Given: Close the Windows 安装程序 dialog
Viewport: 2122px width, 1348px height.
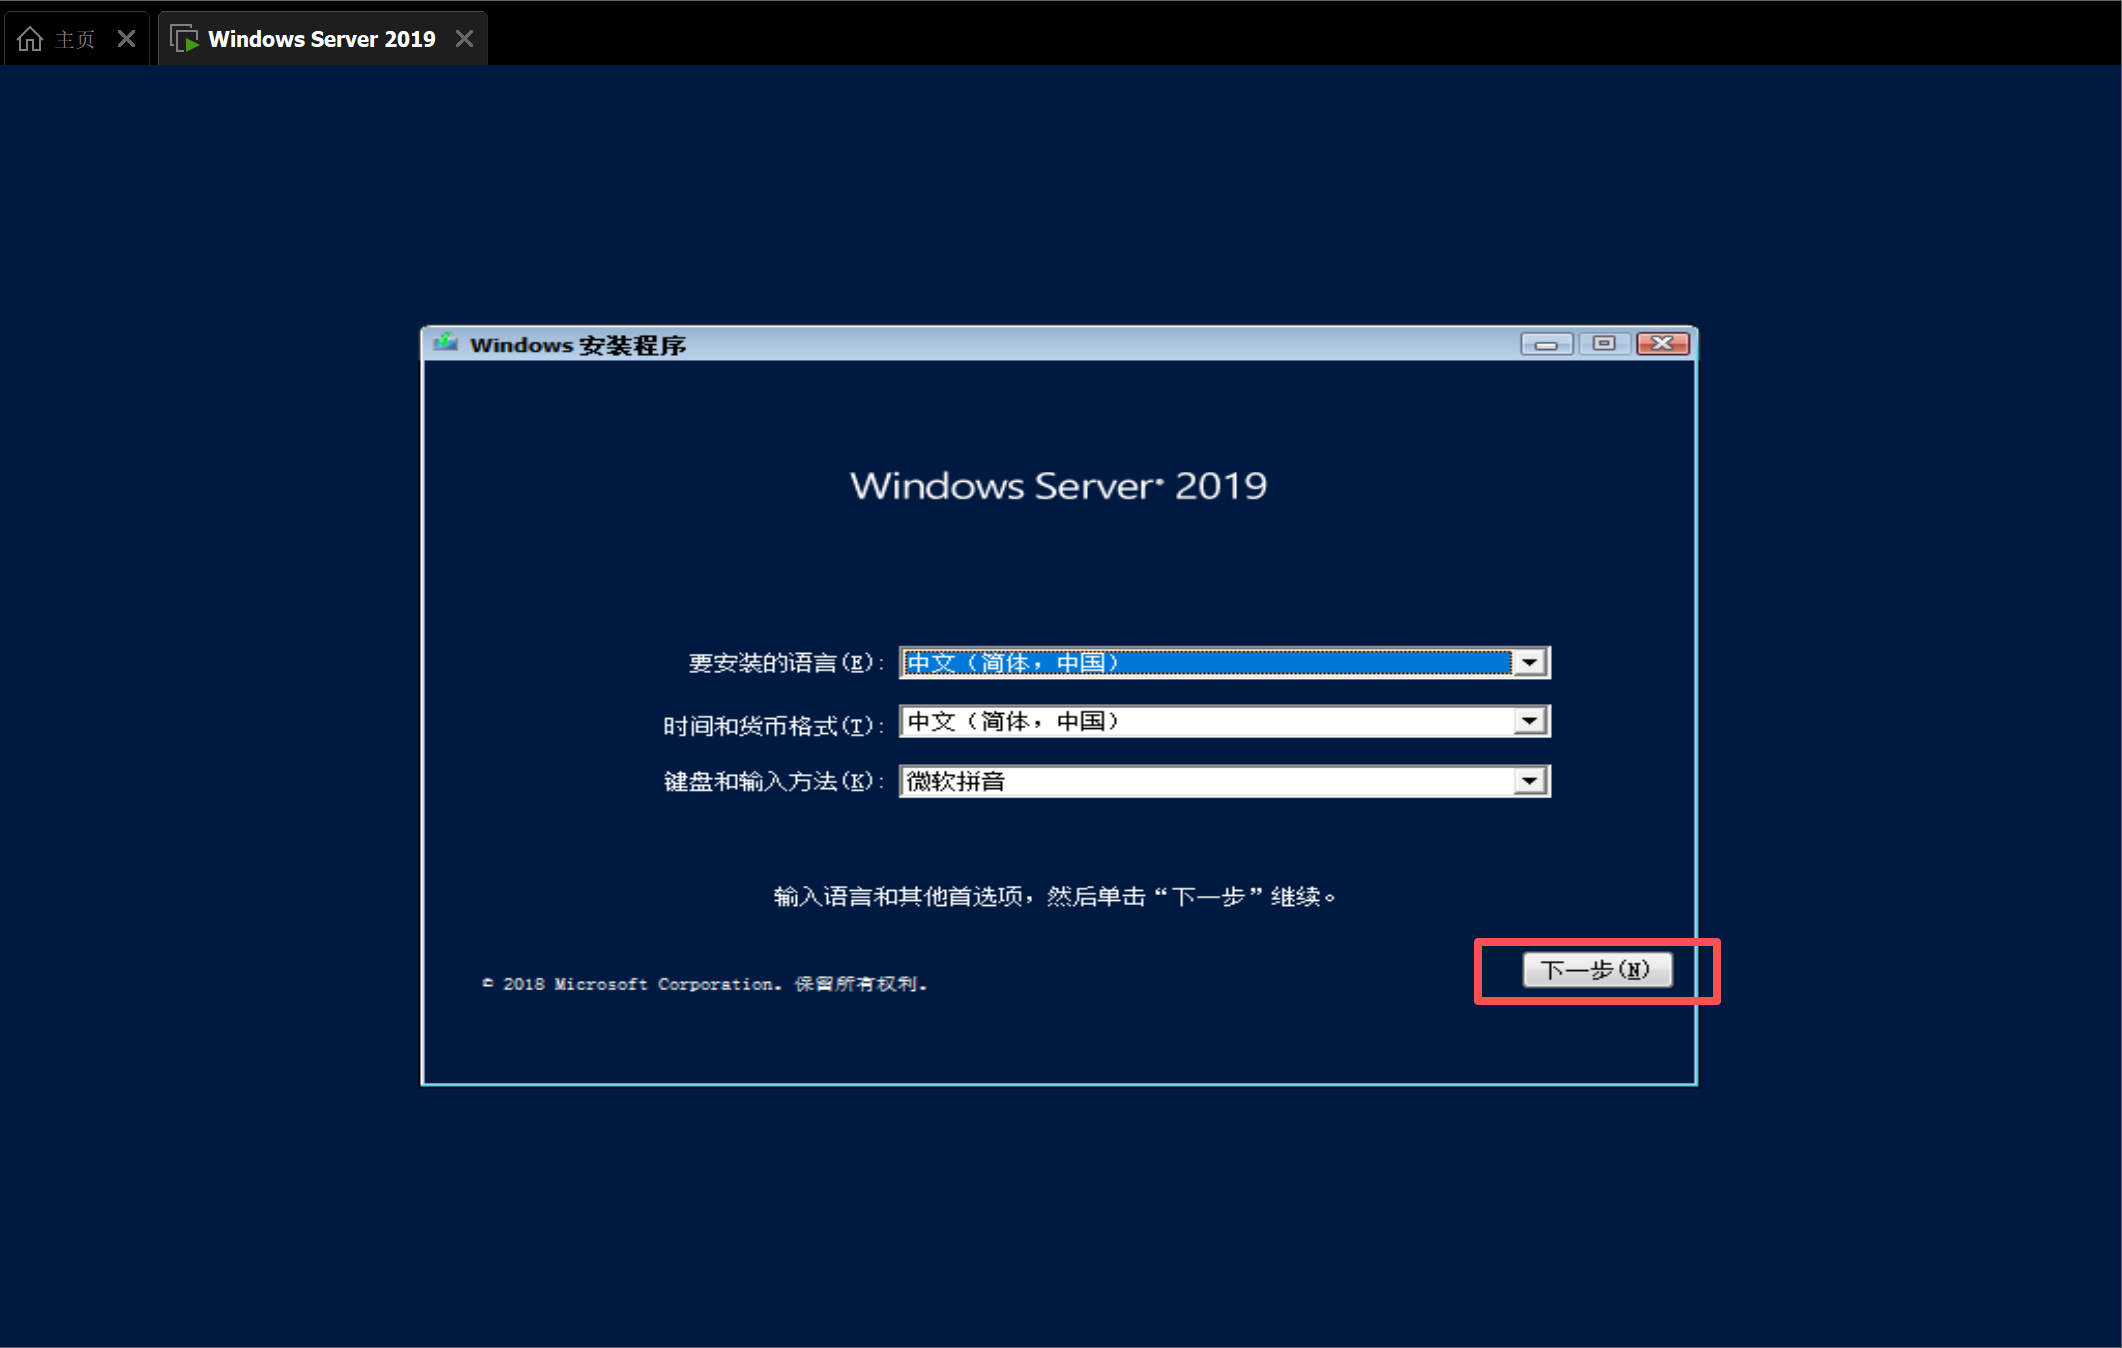Looking at the screenshot, I should 1662,344.
